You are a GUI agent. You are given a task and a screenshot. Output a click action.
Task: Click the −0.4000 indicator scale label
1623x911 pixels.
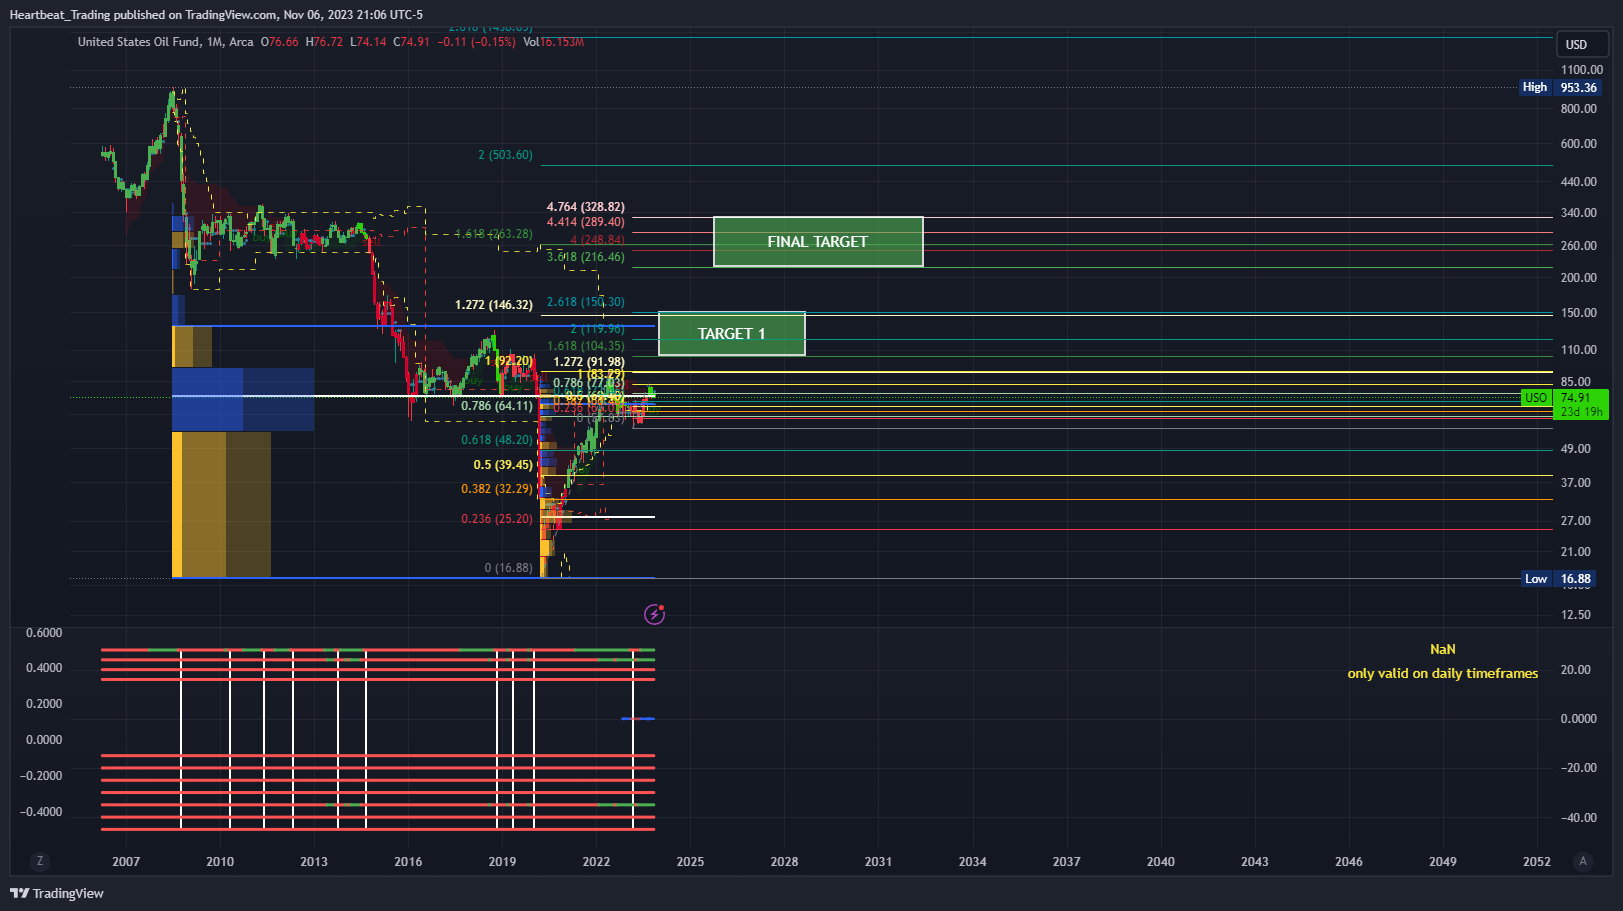41,812
